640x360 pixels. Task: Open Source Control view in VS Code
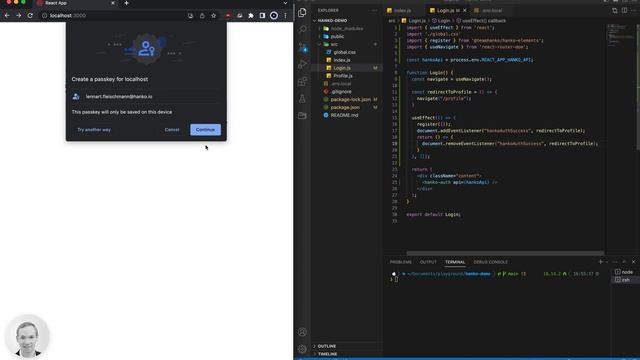302,47
